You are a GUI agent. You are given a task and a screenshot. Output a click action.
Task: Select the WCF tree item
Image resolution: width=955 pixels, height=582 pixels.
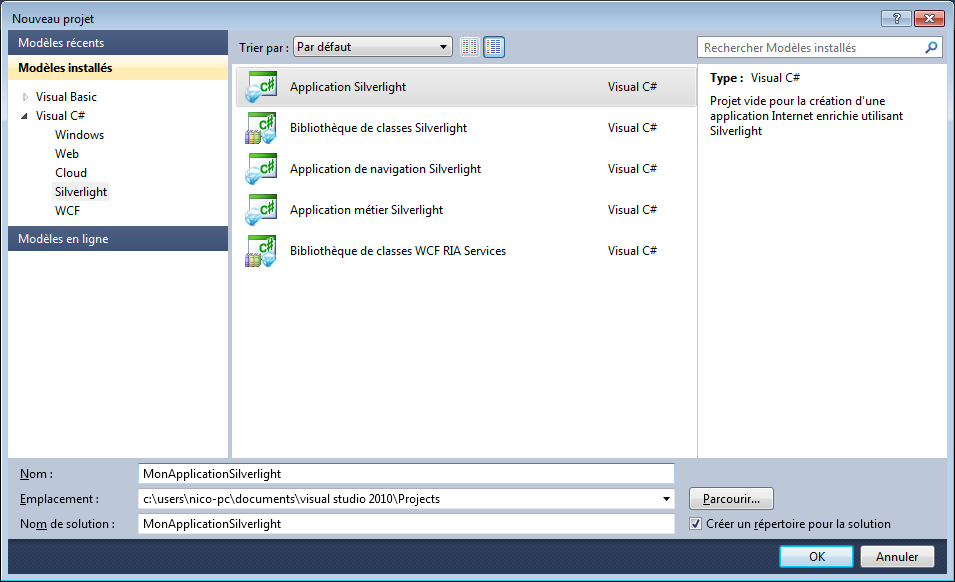tap(68, 211)
